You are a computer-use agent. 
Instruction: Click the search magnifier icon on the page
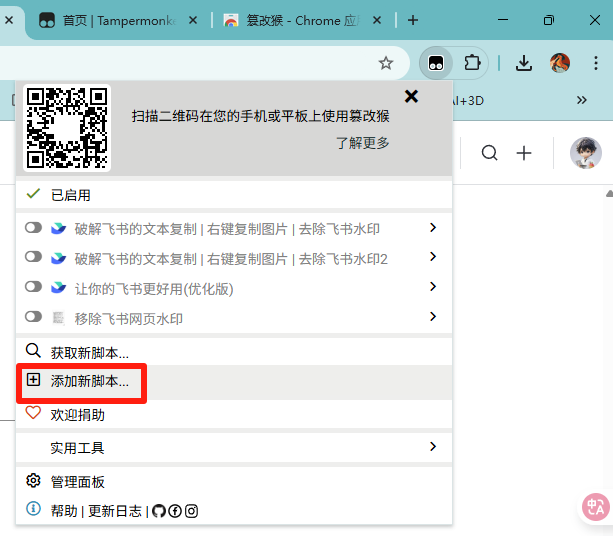pos(489,153)
